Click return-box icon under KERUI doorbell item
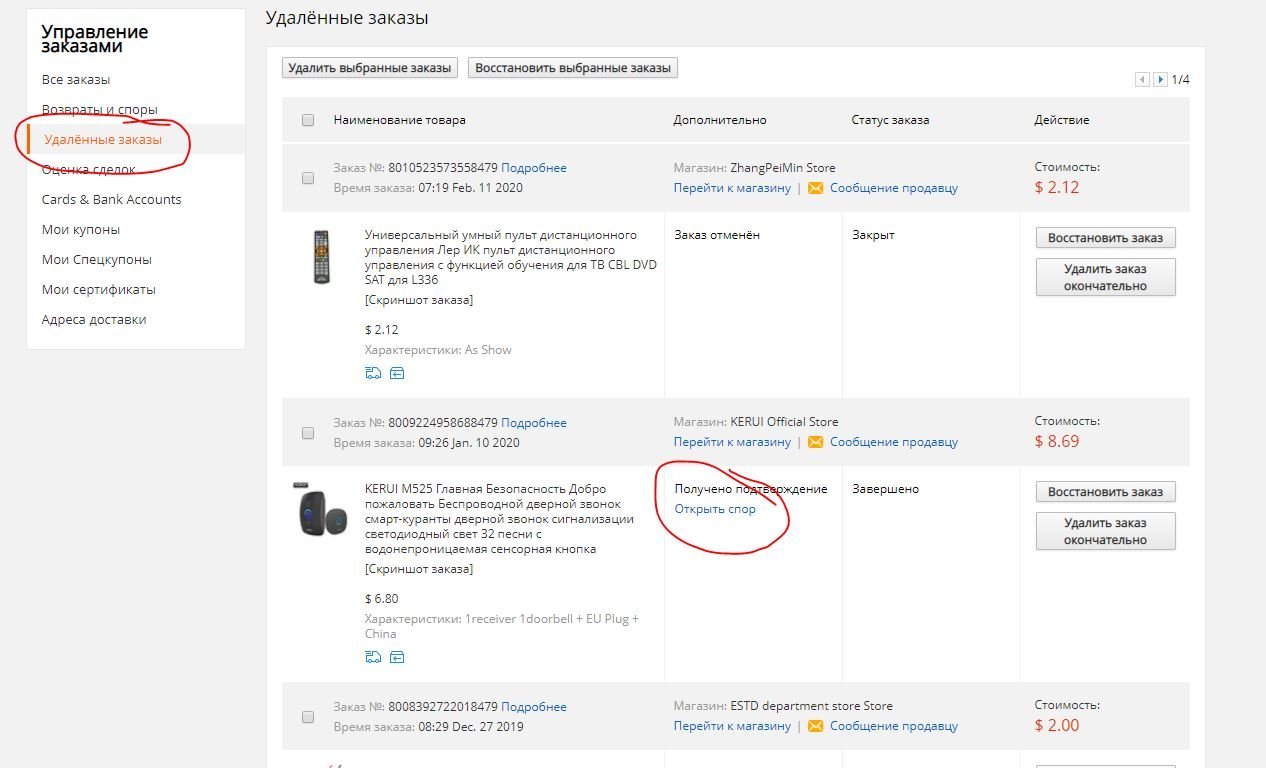The height and width of the screenshot is (768, 1266). [x=397, y=657]
